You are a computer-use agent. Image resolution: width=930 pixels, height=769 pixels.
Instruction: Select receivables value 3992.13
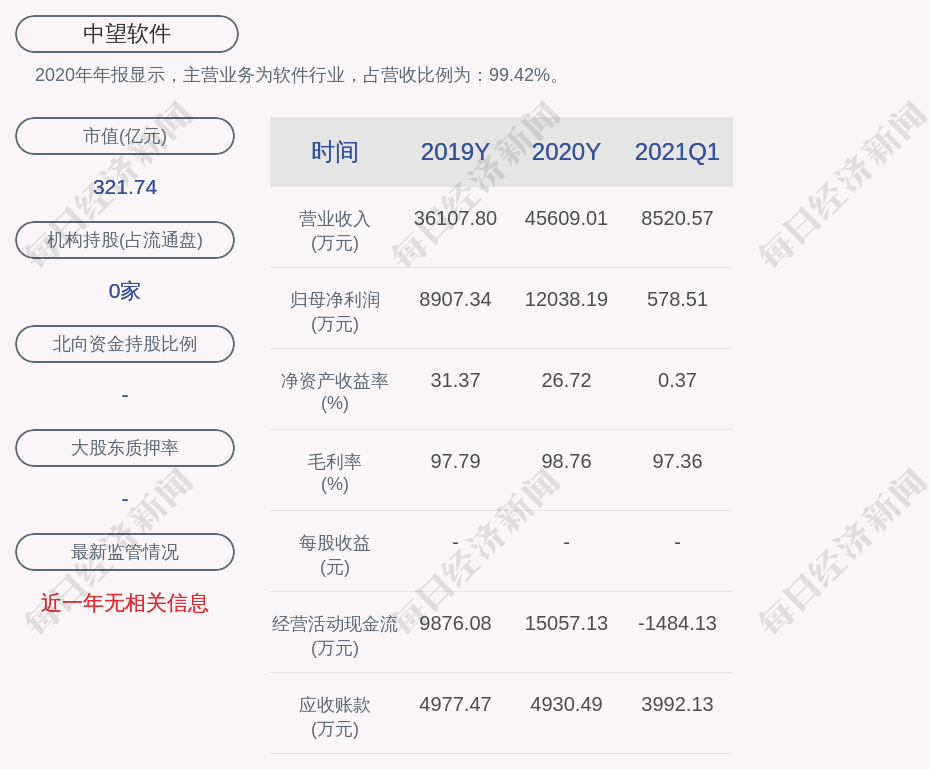point(677,704)
